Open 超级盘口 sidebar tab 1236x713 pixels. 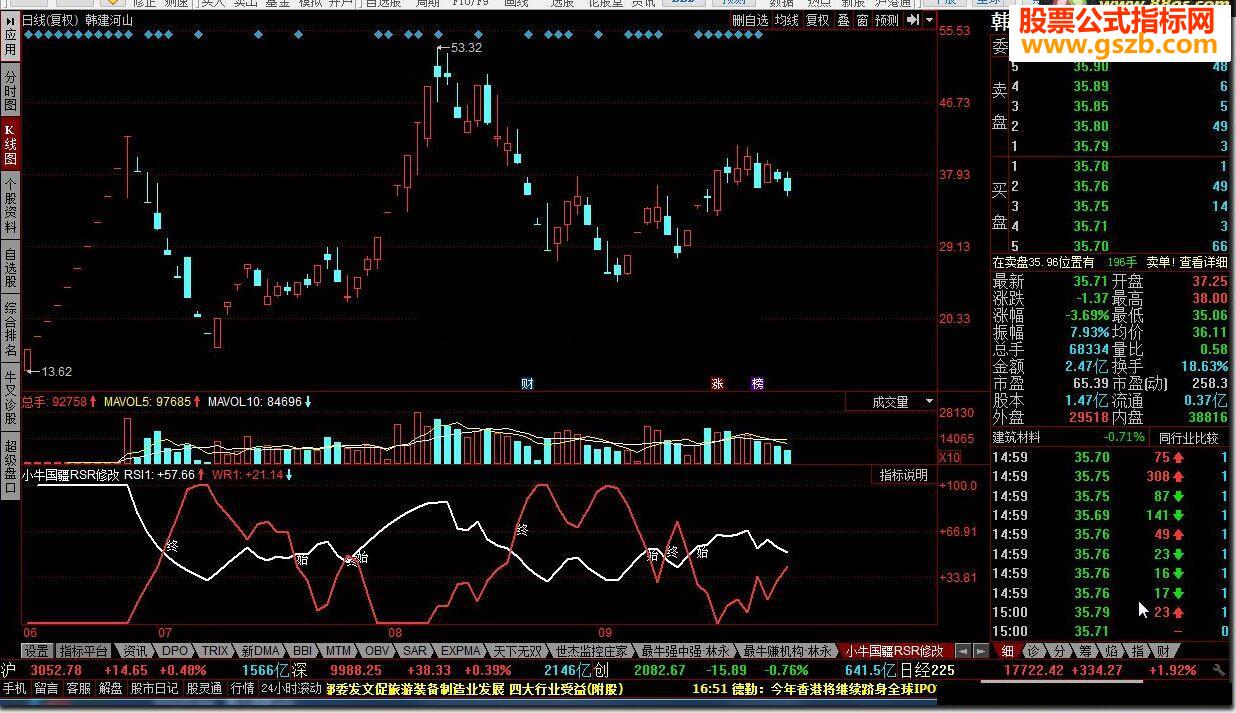(10, 465)
